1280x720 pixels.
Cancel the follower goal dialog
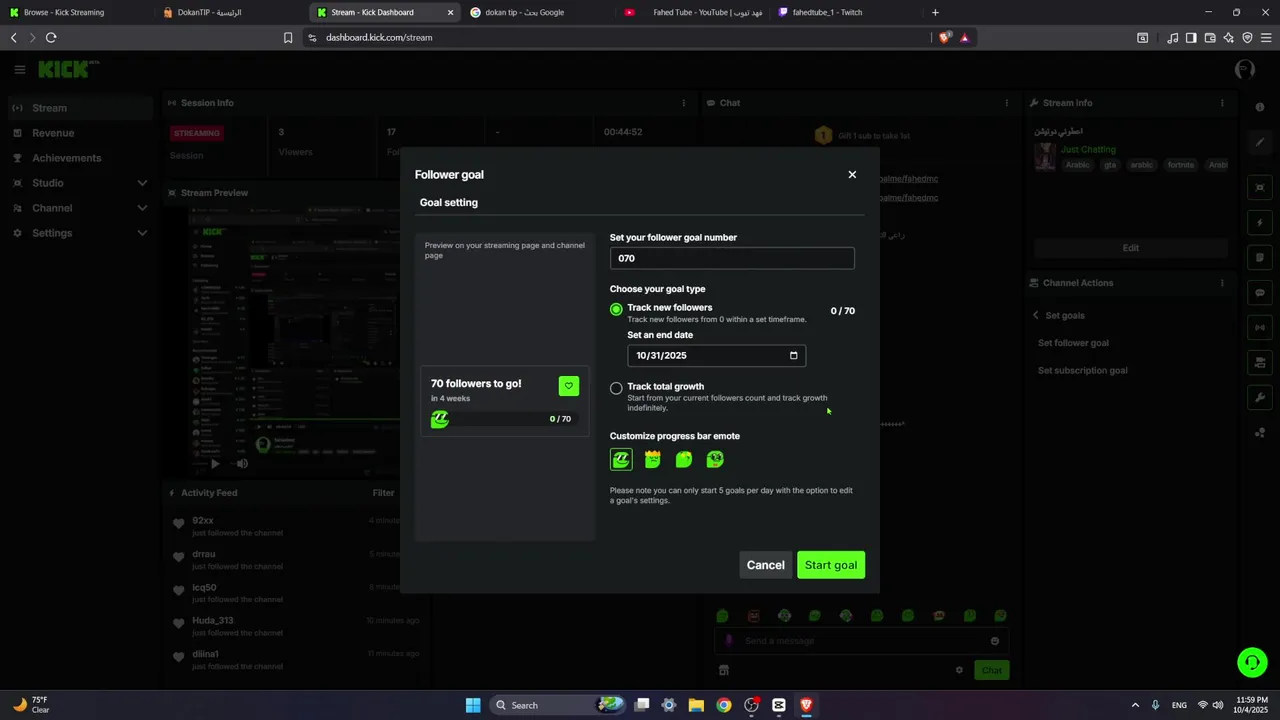click(x=766, y=565)
